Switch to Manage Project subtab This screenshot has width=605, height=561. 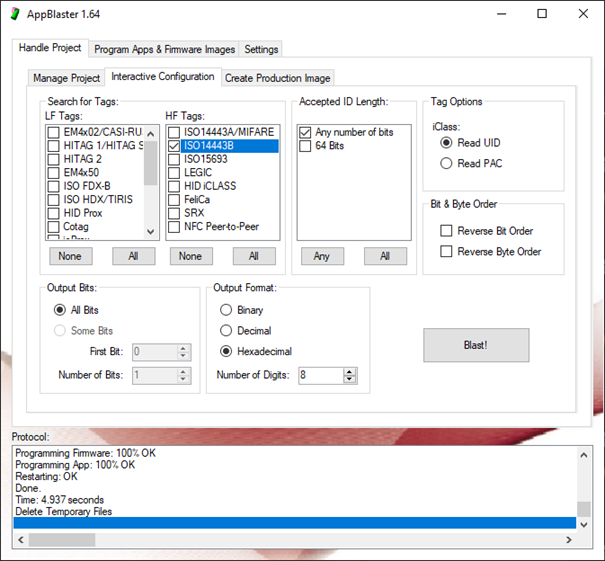click(66, 78)
